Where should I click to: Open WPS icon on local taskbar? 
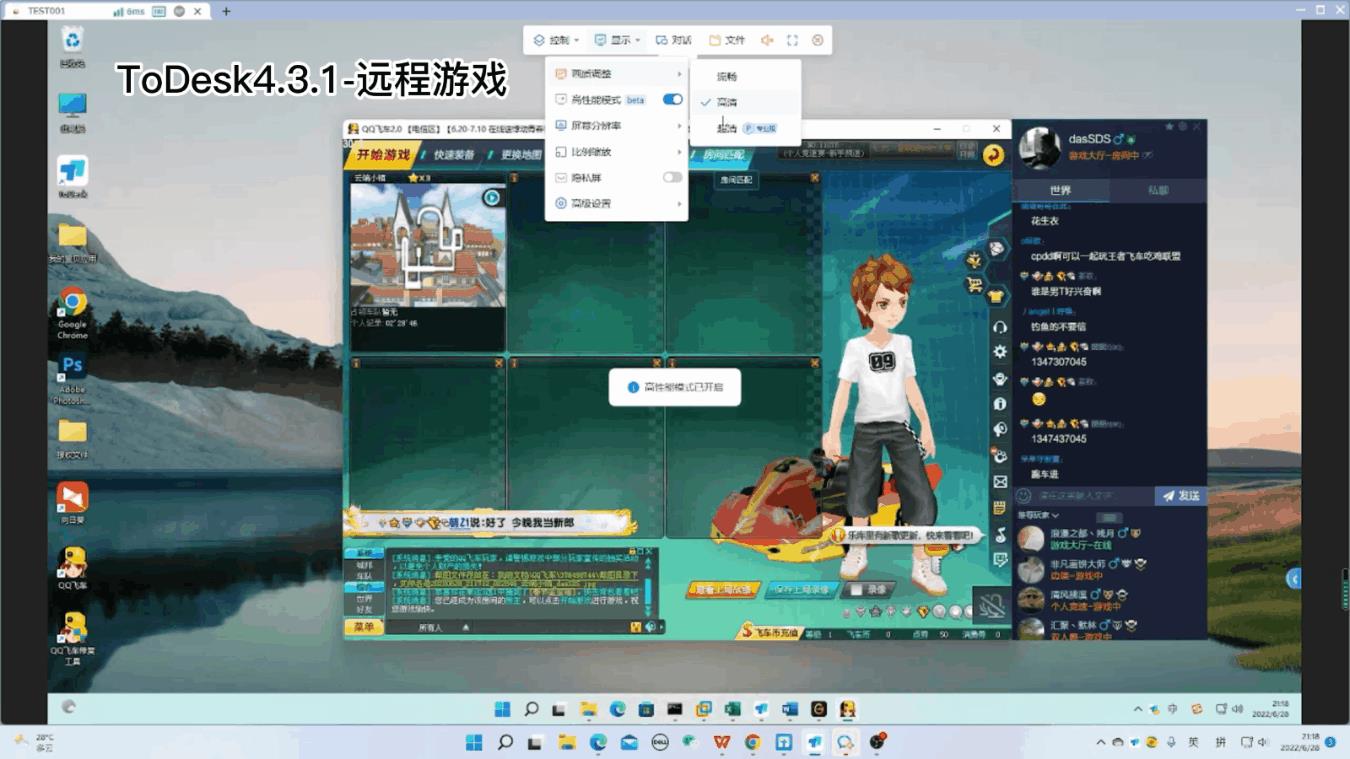(x=721, y=742)
